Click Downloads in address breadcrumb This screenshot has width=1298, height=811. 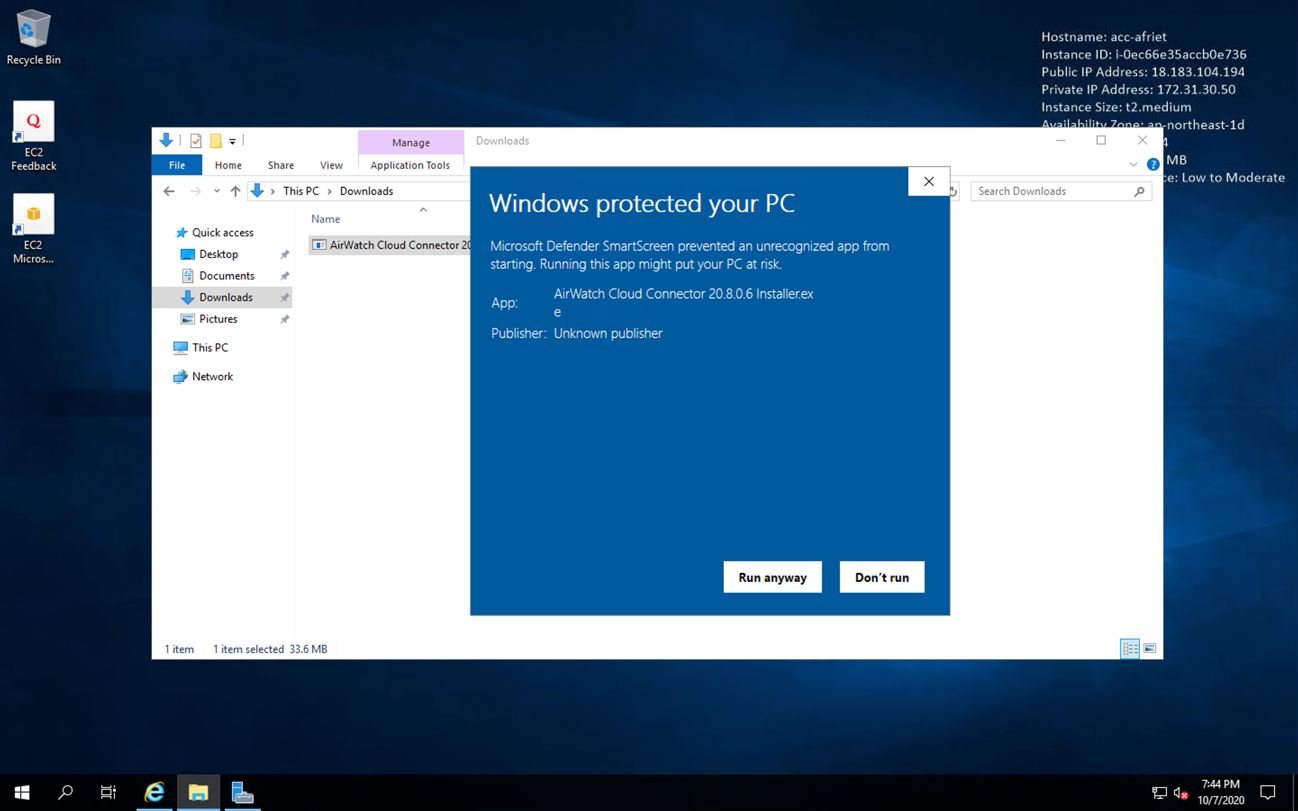[366, 191]
